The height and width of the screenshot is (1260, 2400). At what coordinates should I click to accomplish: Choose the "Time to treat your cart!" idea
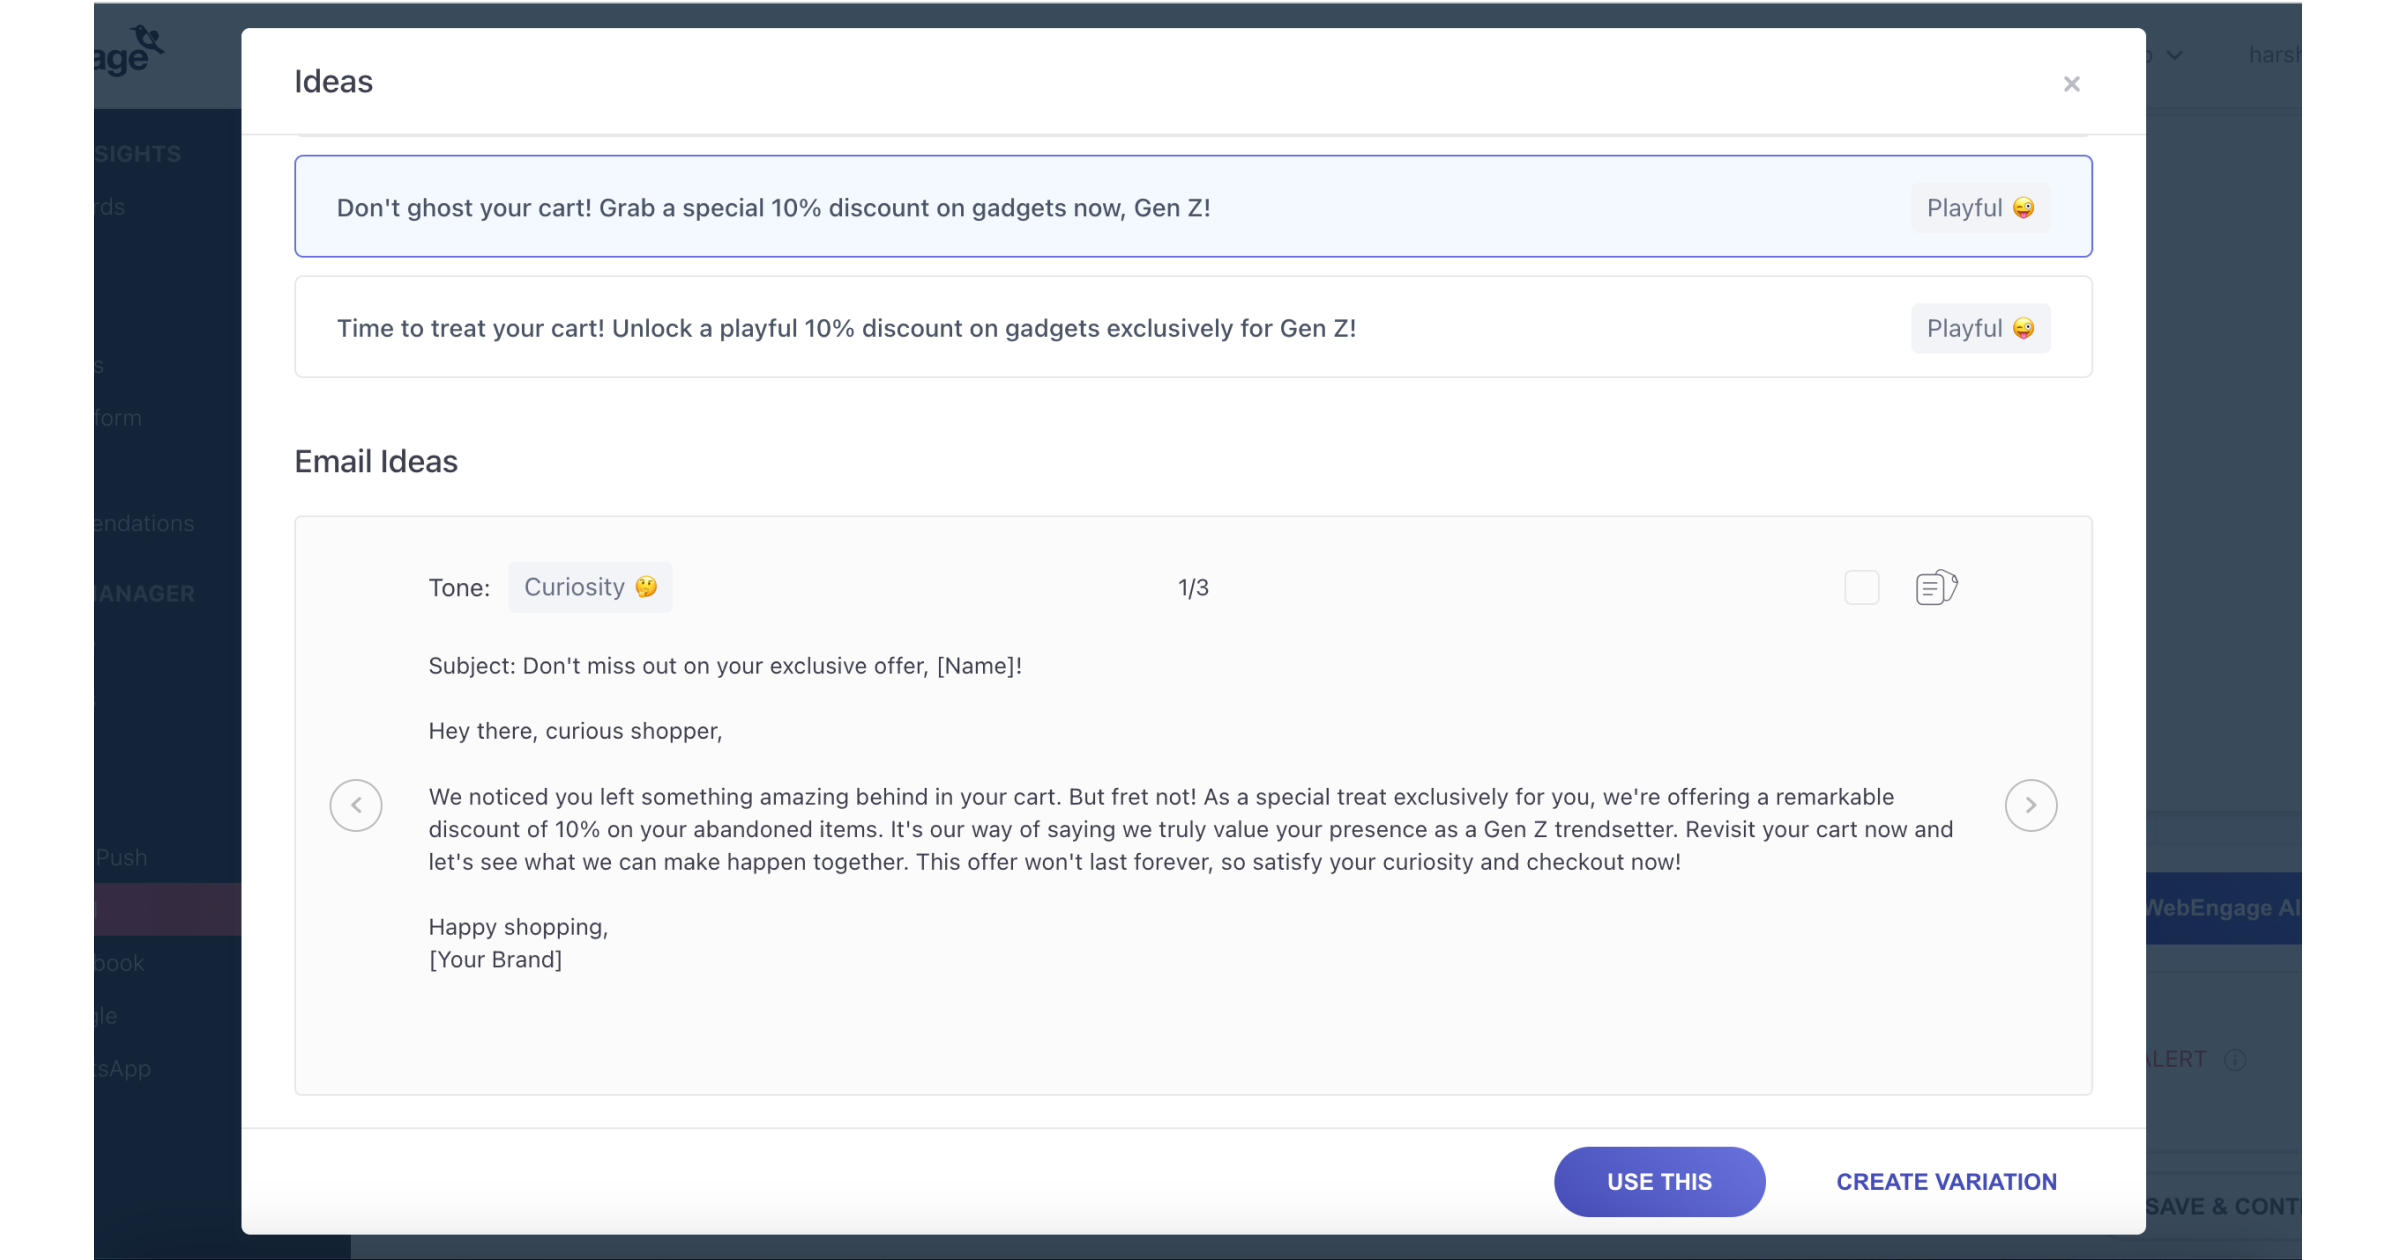(846, 328)
